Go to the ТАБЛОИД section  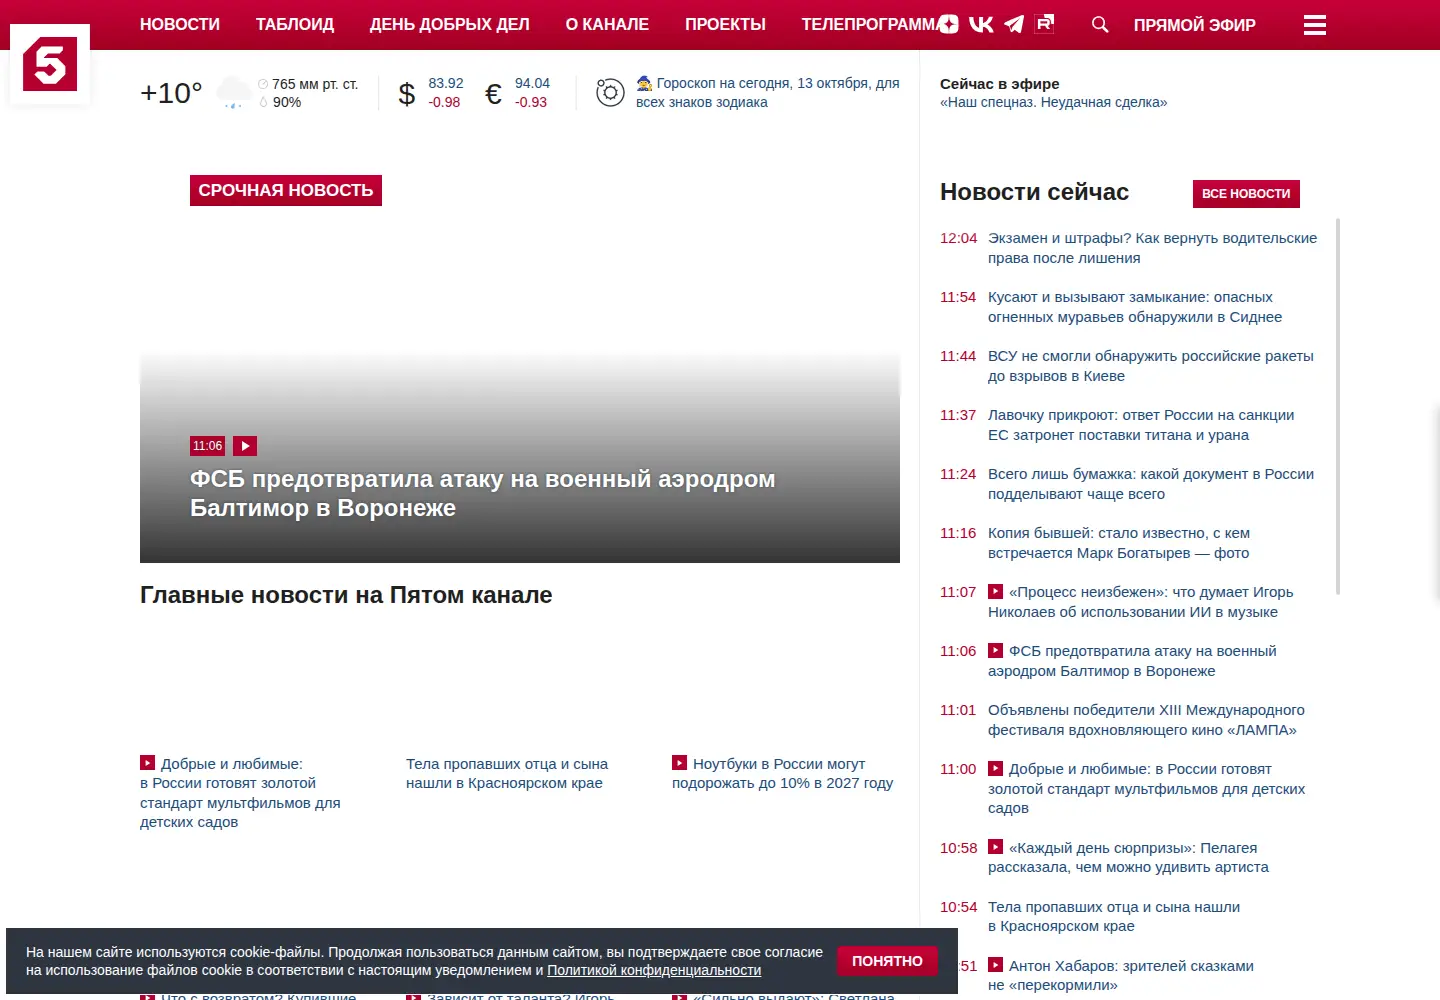pos(295,24)
